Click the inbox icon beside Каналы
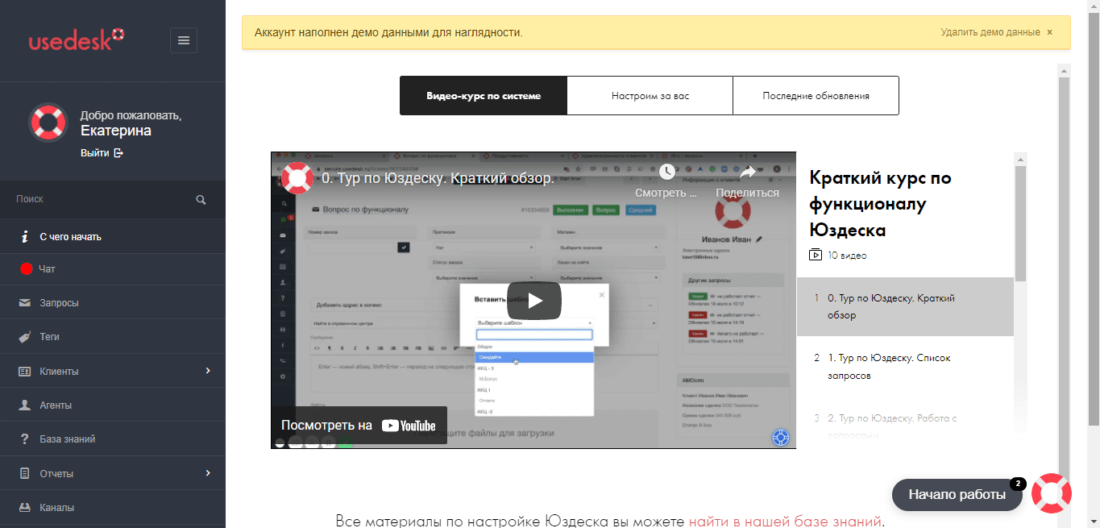1100x528 pixels. [25, 508]
